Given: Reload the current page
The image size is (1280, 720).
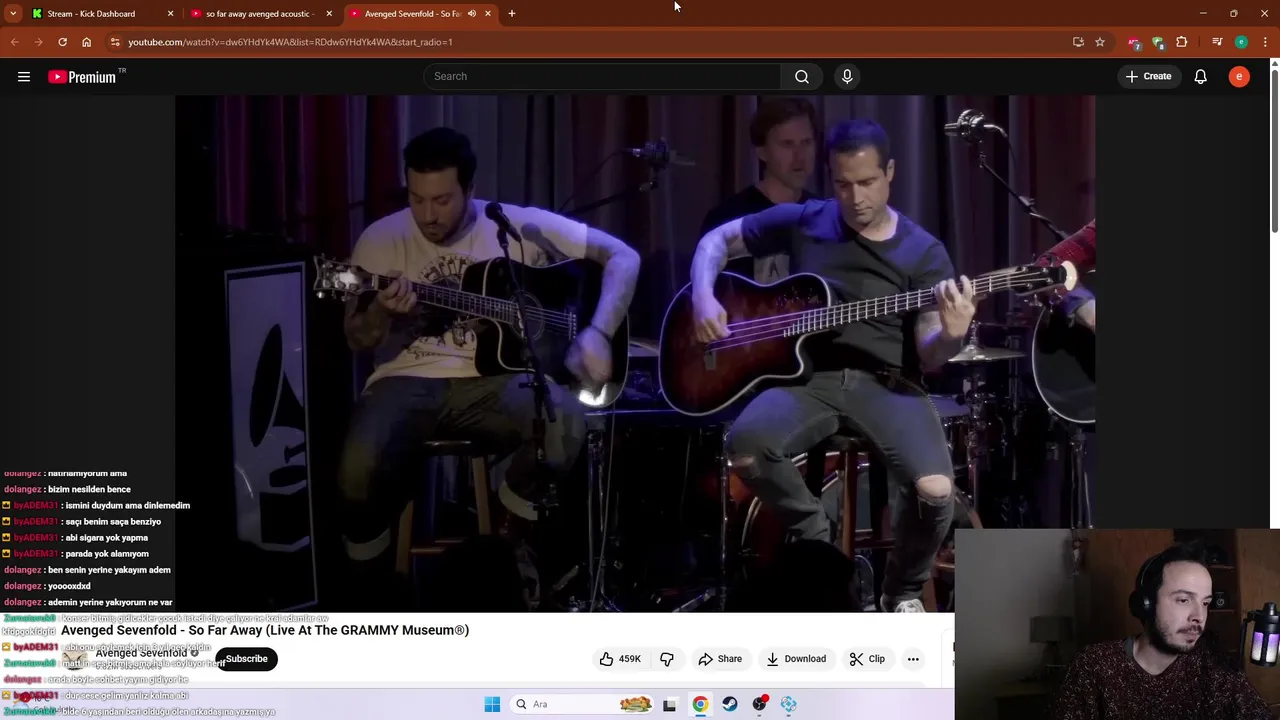Looking at the screenshot, I should tap(62, 42).
